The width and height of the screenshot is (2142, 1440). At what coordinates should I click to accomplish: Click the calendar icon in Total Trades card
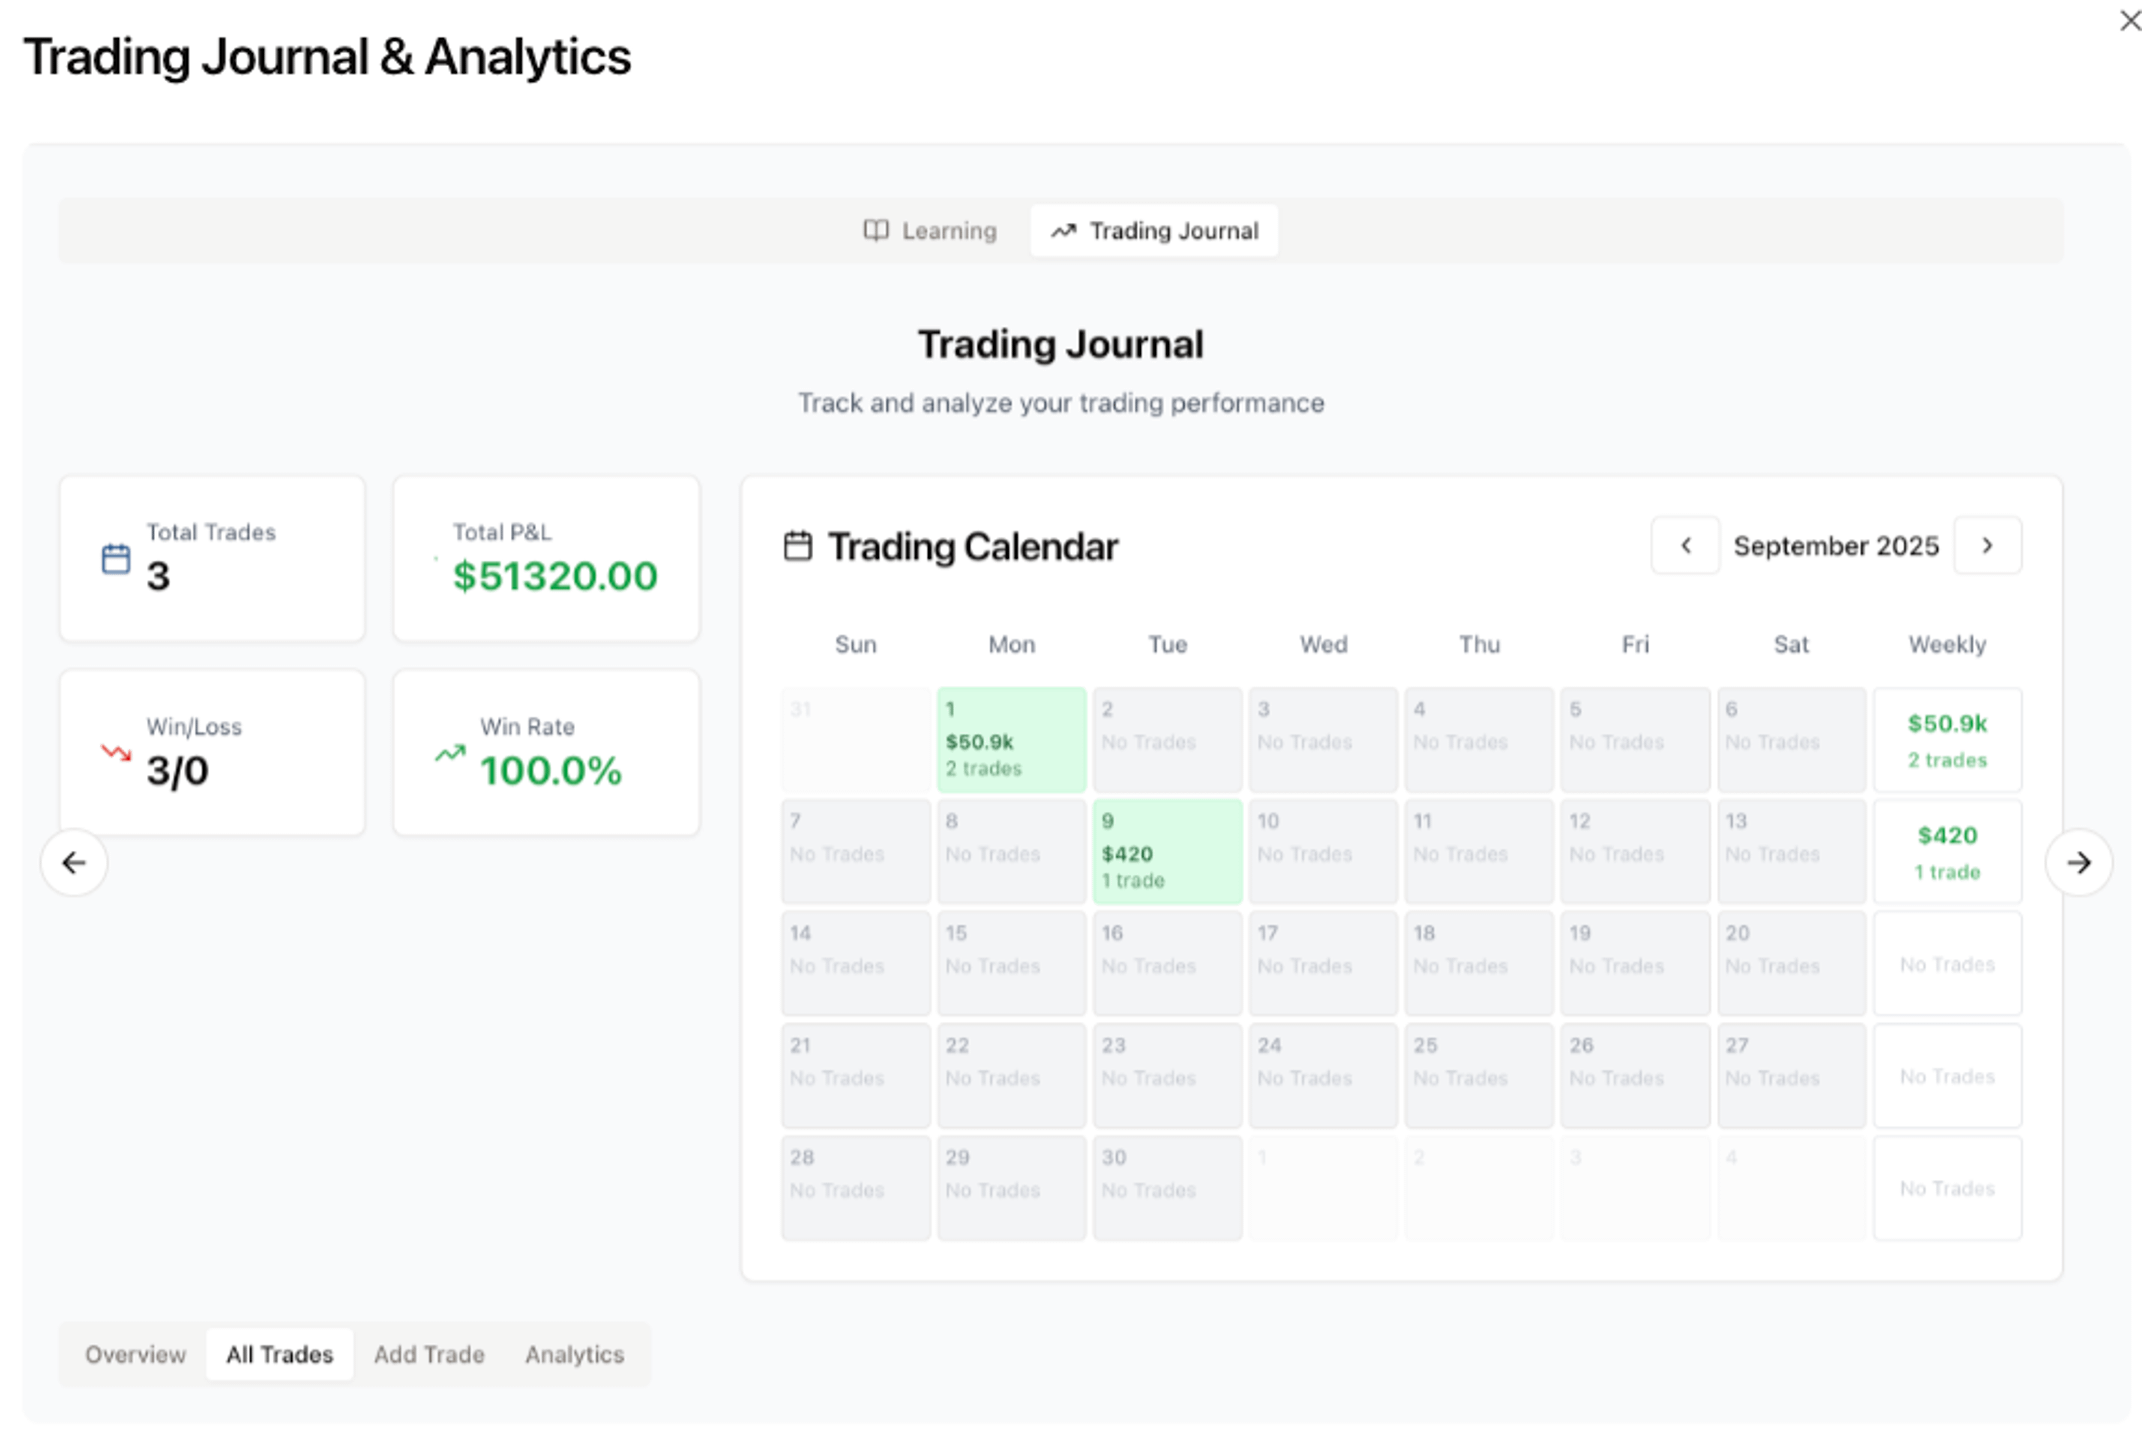click(x=116, y=559)
